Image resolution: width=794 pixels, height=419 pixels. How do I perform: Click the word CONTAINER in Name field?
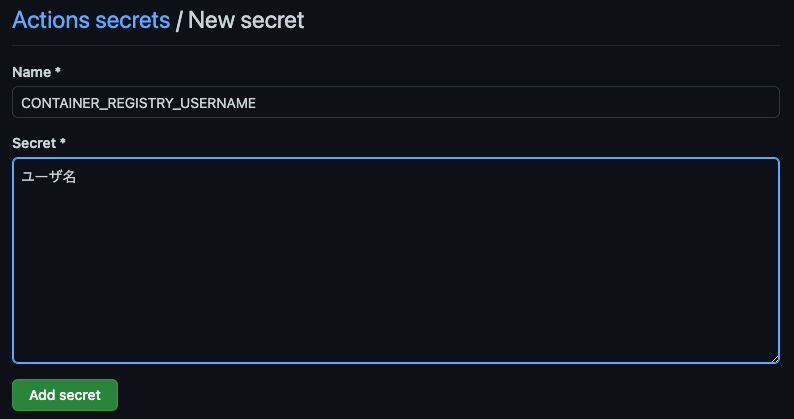click(x=60, y=103)
